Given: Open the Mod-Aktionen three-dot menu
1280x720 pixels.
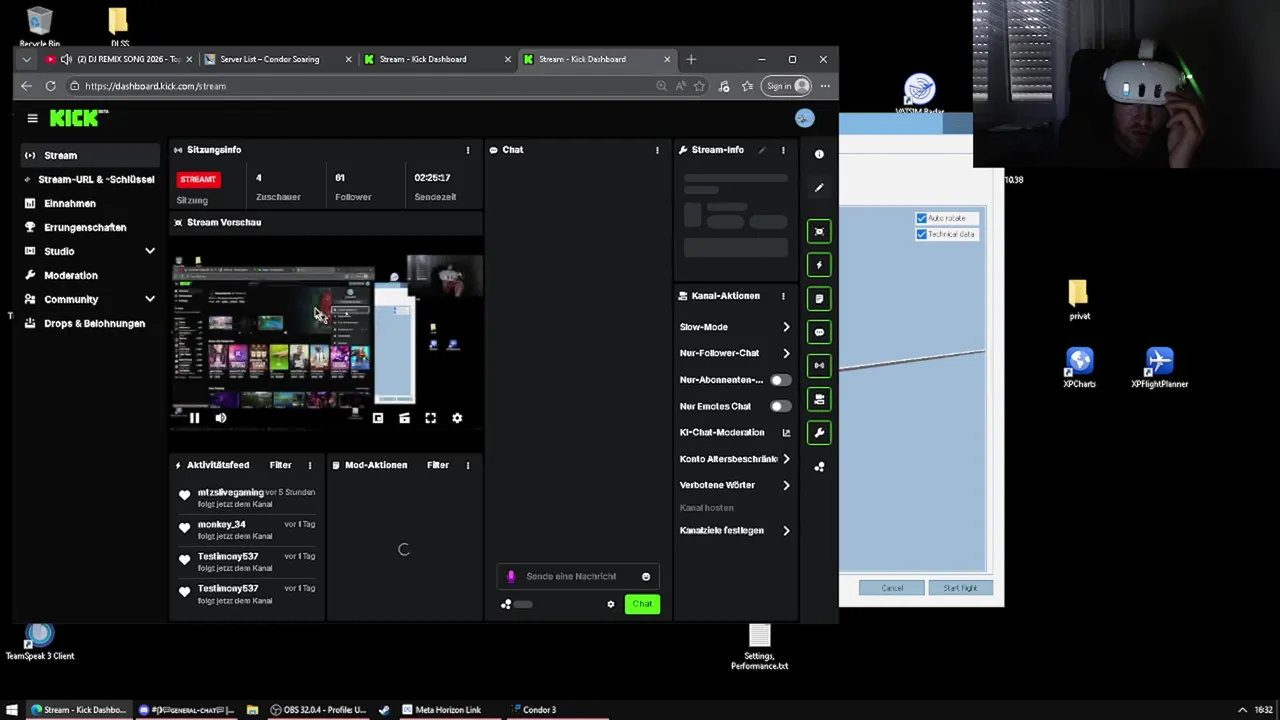Looking at the screenshot, I should [x=467, y=465].
